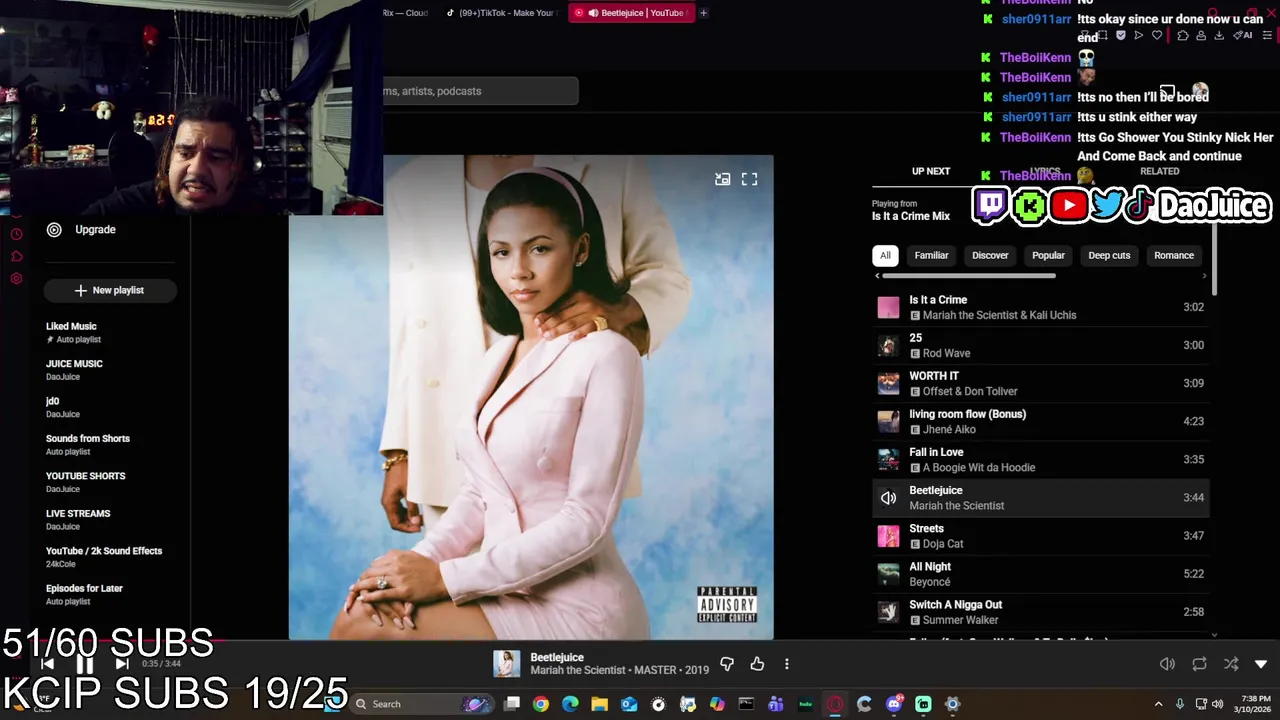Select the Deep cuts filter chip

(x=1109, y=255)
